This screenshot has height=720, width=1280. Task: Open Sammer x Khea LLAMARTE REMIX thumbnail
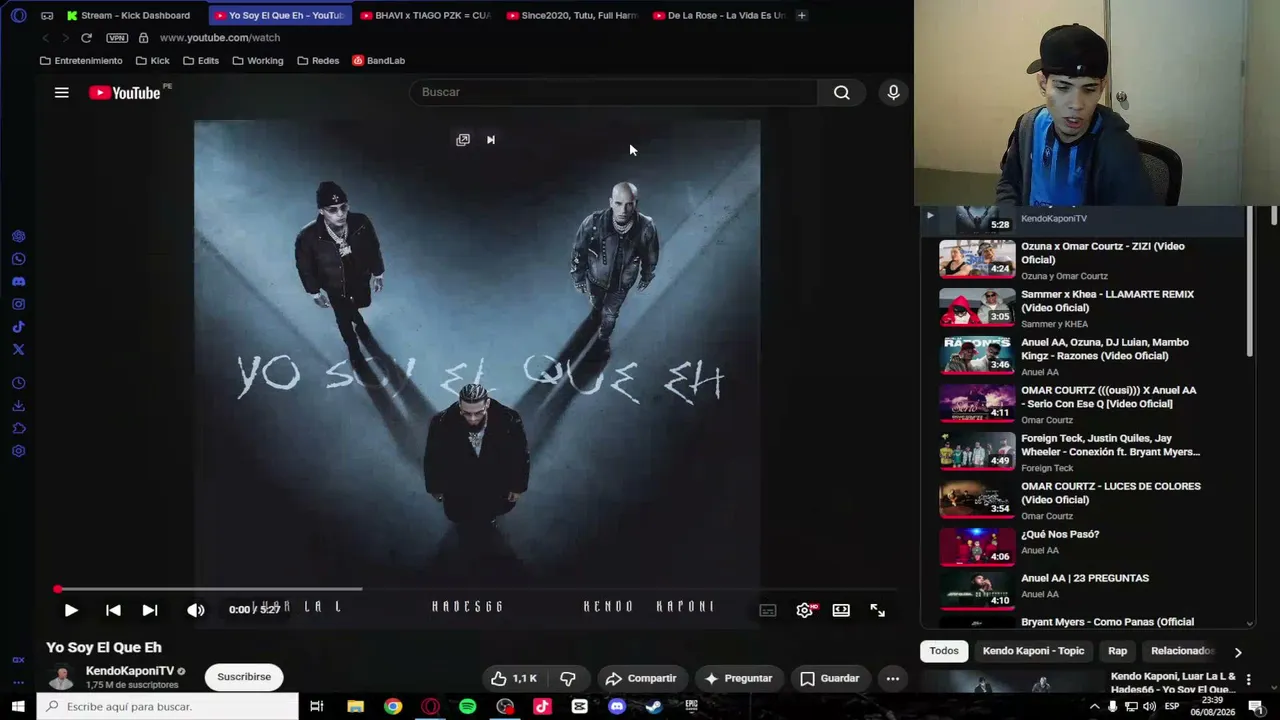click(977, 307)
